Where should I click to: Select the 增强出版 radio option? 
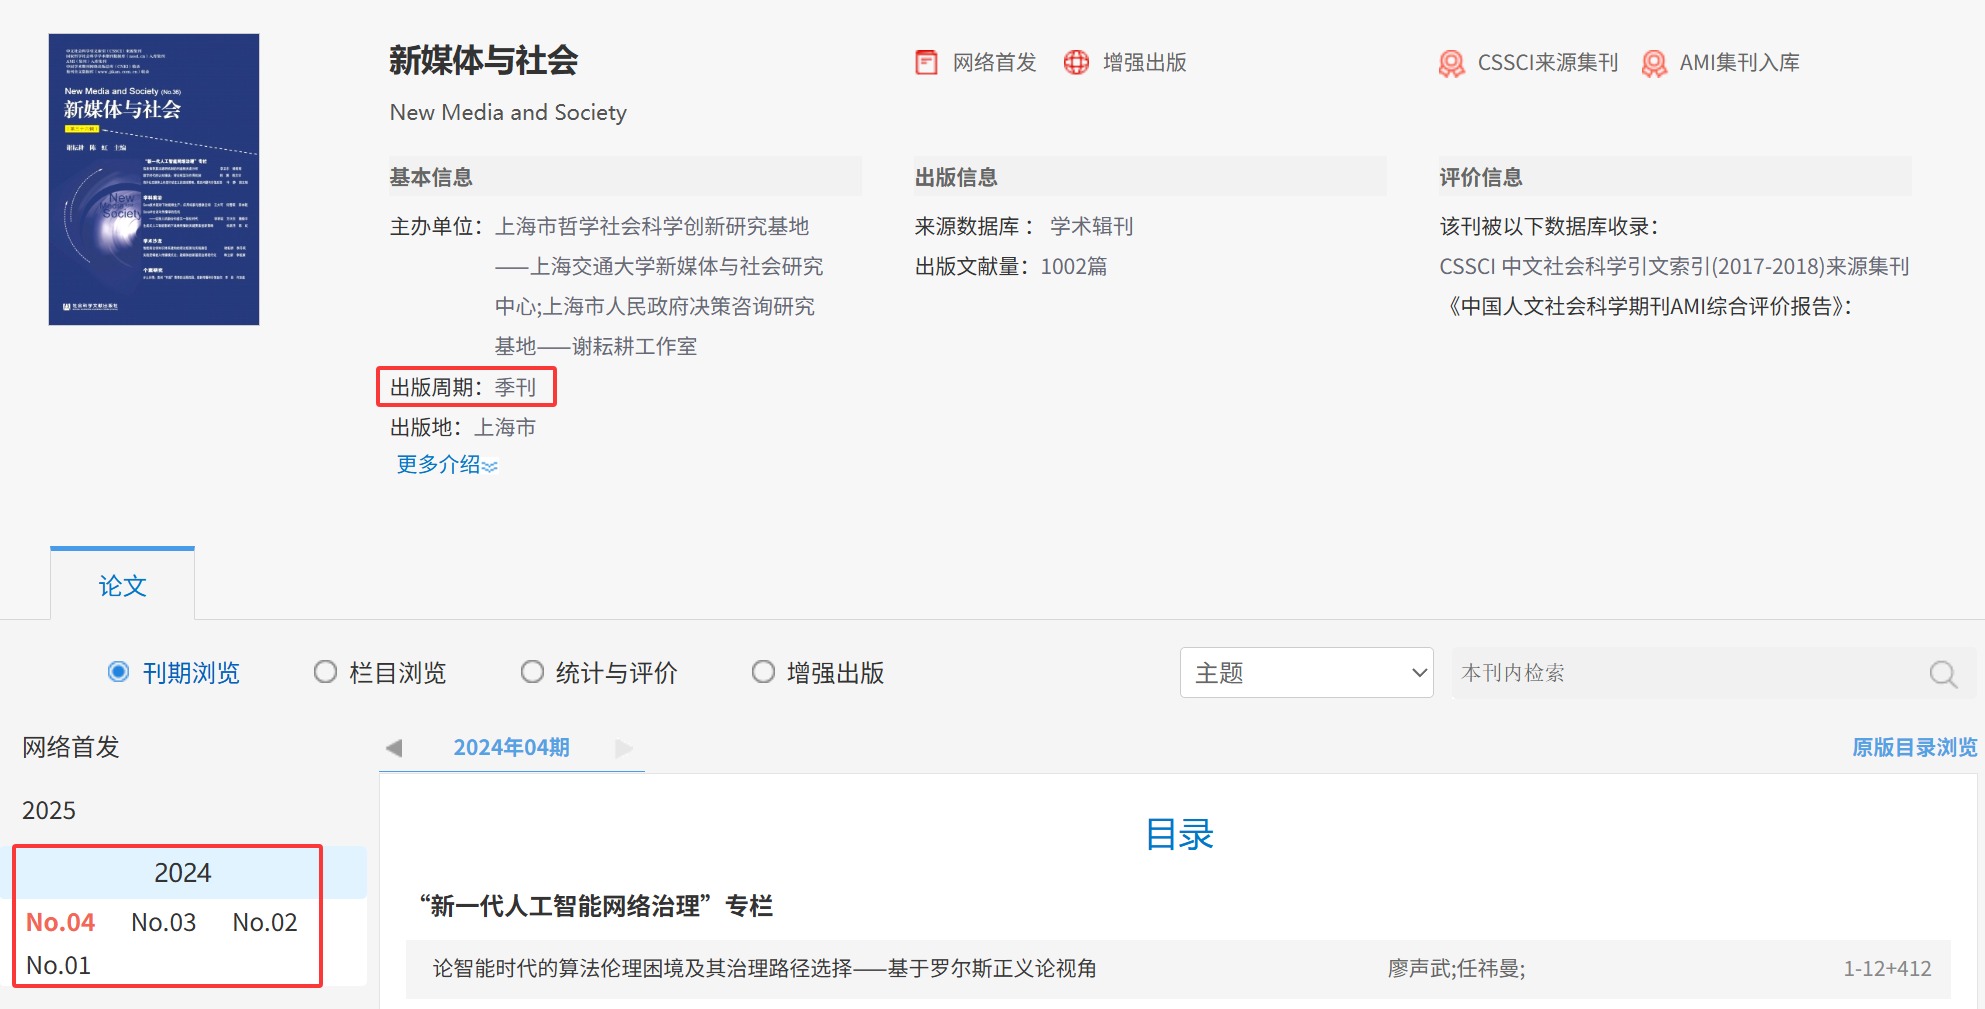pyautogui.click(x=763, y=672)
